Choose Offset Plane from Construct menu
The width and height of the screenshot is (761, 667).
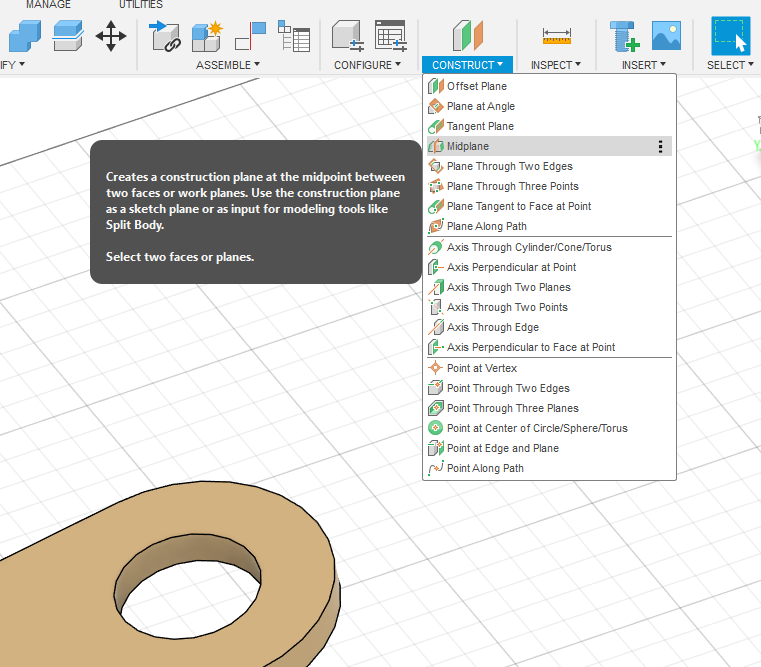[476, 86]
